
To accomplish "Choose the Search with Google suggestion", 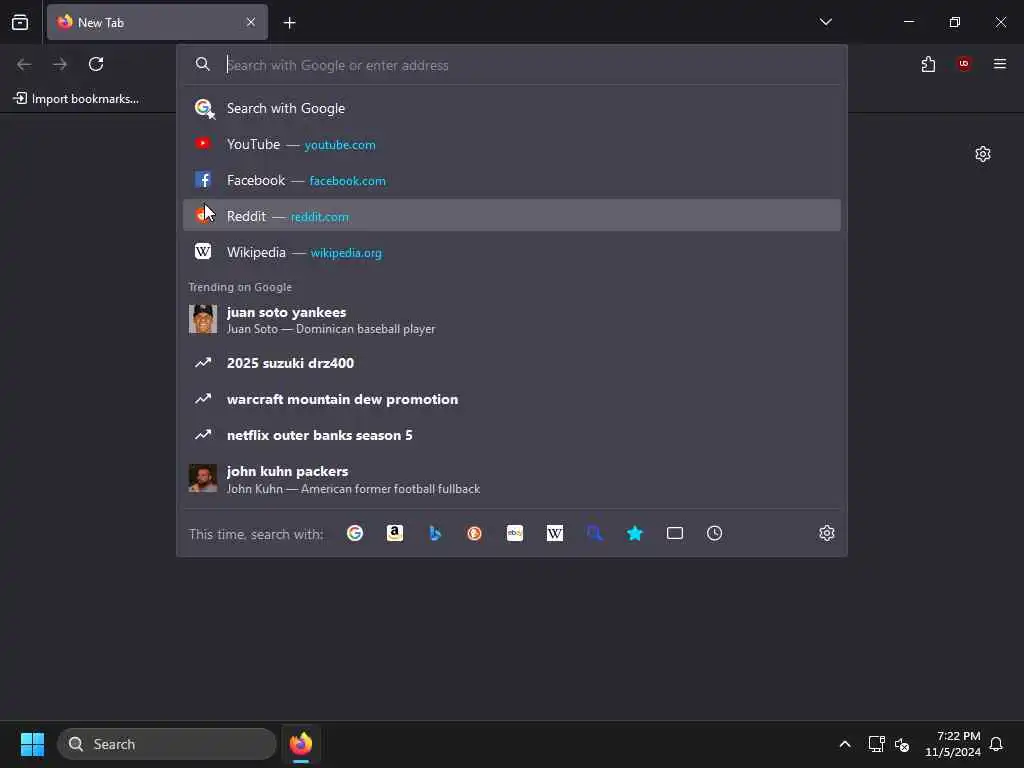I will [x=512, y=108].
